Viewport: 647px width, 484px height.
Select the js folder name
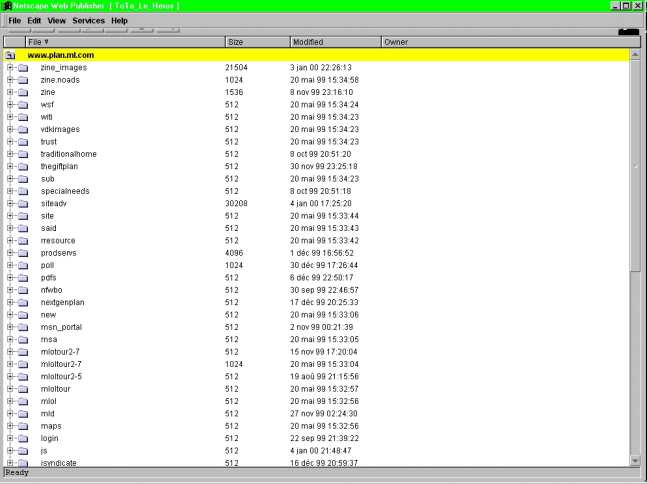tap(44, 451)
